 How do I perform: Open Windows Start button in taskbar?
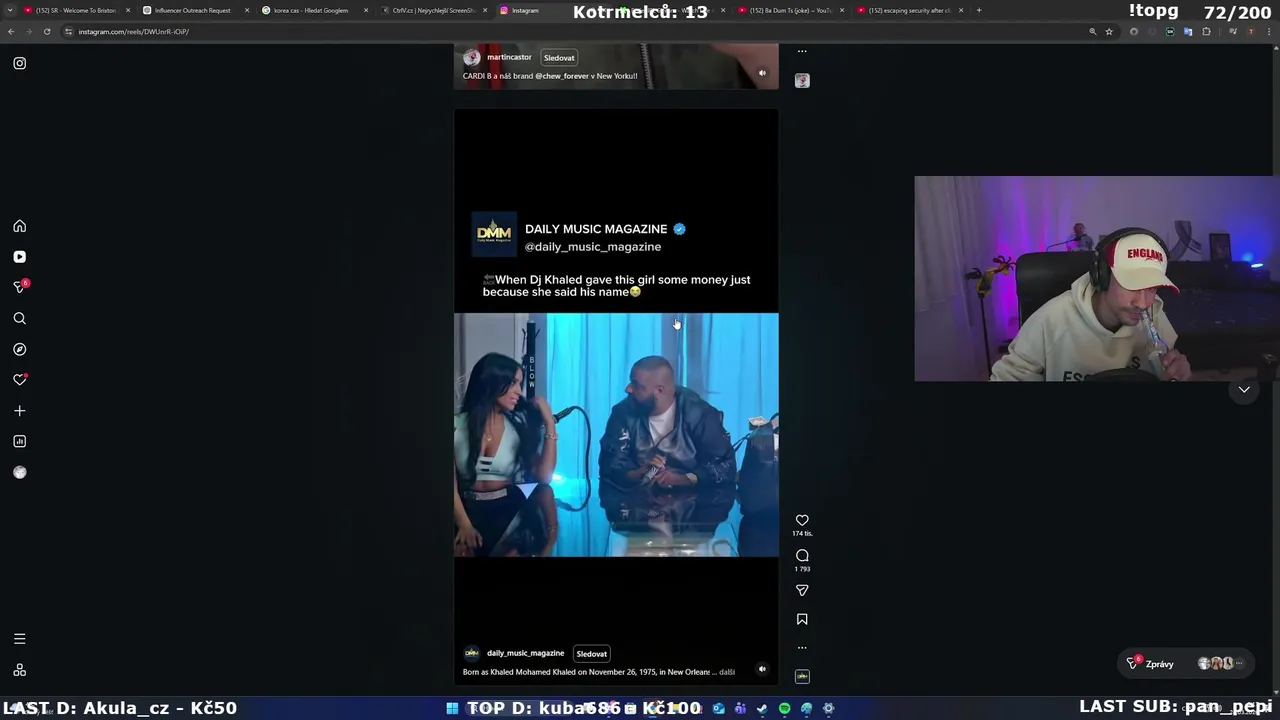coord(452,708)
